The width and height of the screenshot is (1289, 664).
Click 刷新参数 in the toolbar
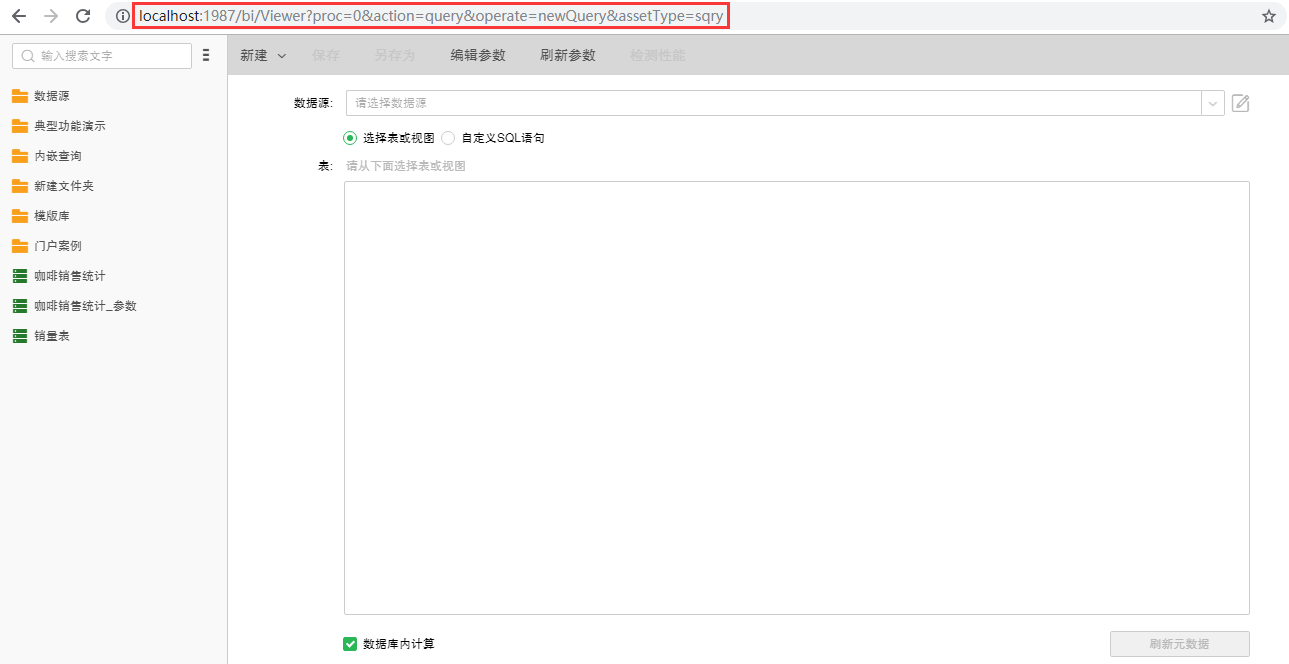pos(567,56)
